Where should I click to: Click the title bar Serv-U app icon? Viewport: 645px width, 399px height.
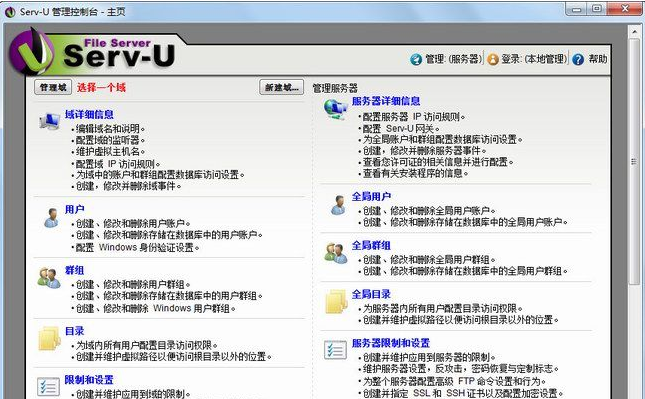(10, 12)
